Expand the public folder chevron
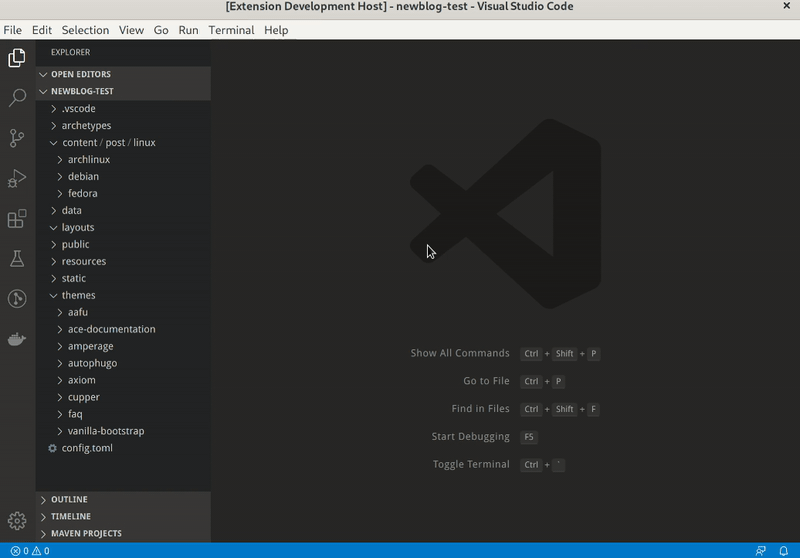Viewport: 800px width, 558px height. tap(54, 244)
